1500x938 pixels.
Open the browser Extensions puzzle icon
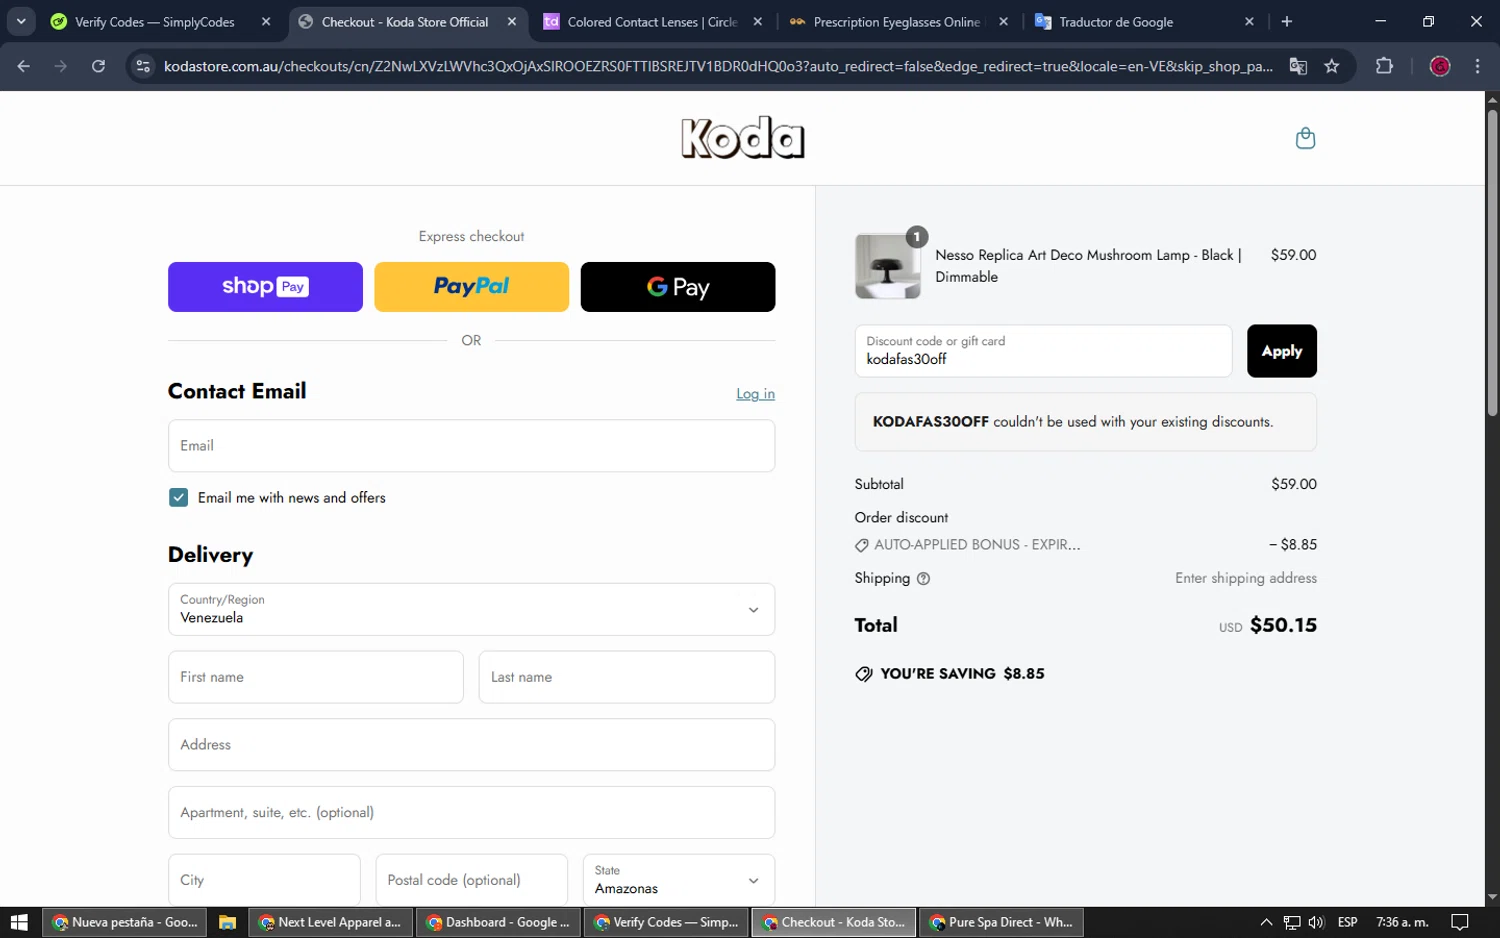tap(1384, 66)
